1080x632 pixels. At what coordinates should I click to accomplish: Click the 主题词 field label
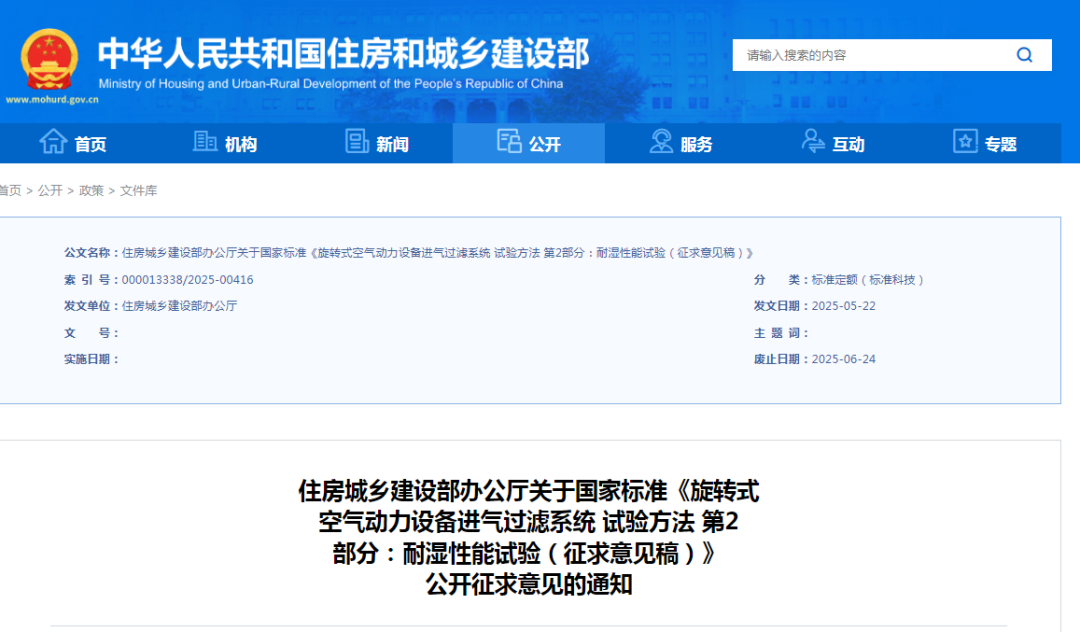(782, 333)
